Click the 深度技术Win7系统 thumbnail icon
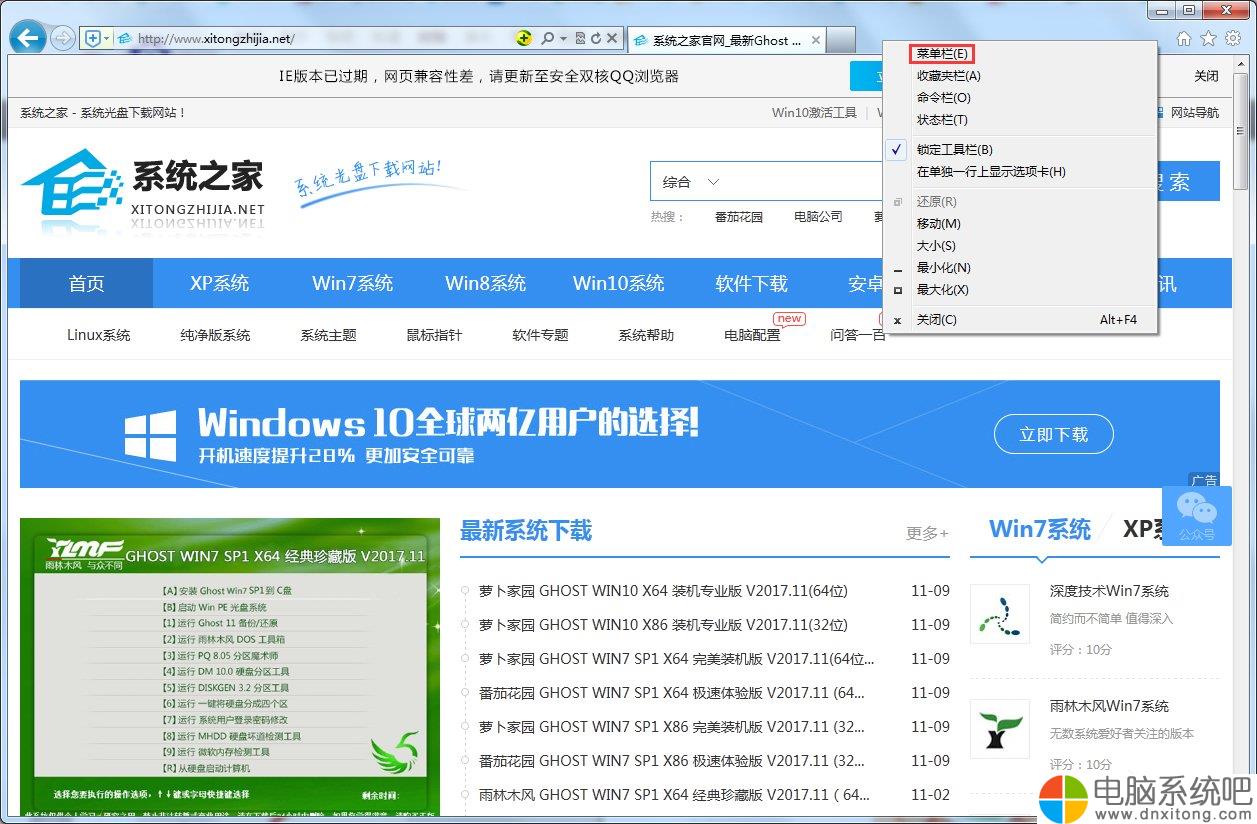Viewport: 1257px width, 824px height. pyautogui.click(x=1000, y=614)
